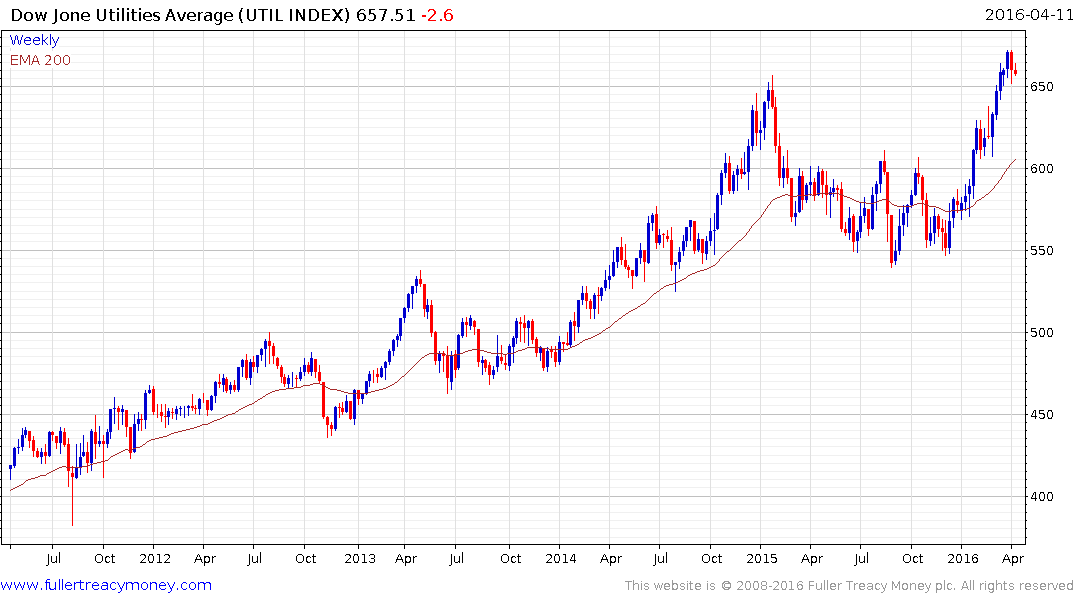The image size is (1075, 600).
Task: Select the price change value -2.6
Action: tap(437, 15)
